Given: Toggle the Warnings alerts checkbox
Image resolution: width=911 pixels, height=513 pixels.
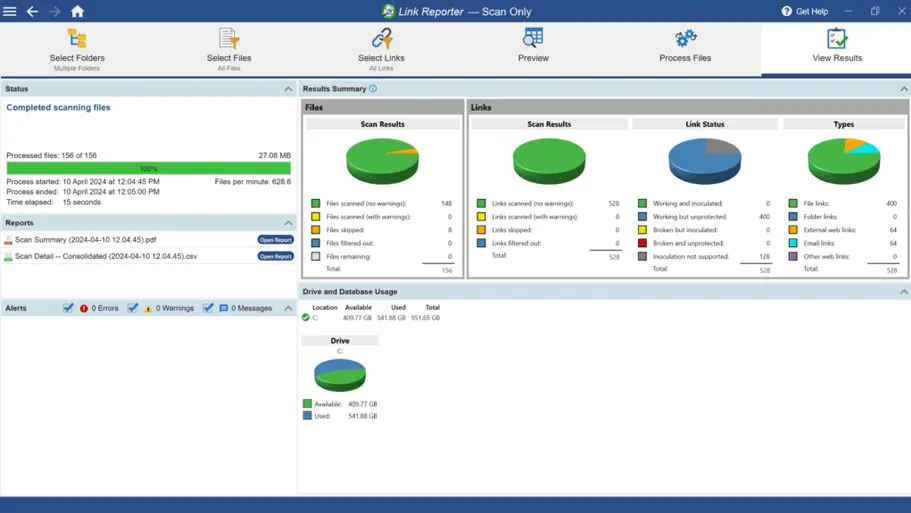Looking at the screenshot, I should click(133, 308).
